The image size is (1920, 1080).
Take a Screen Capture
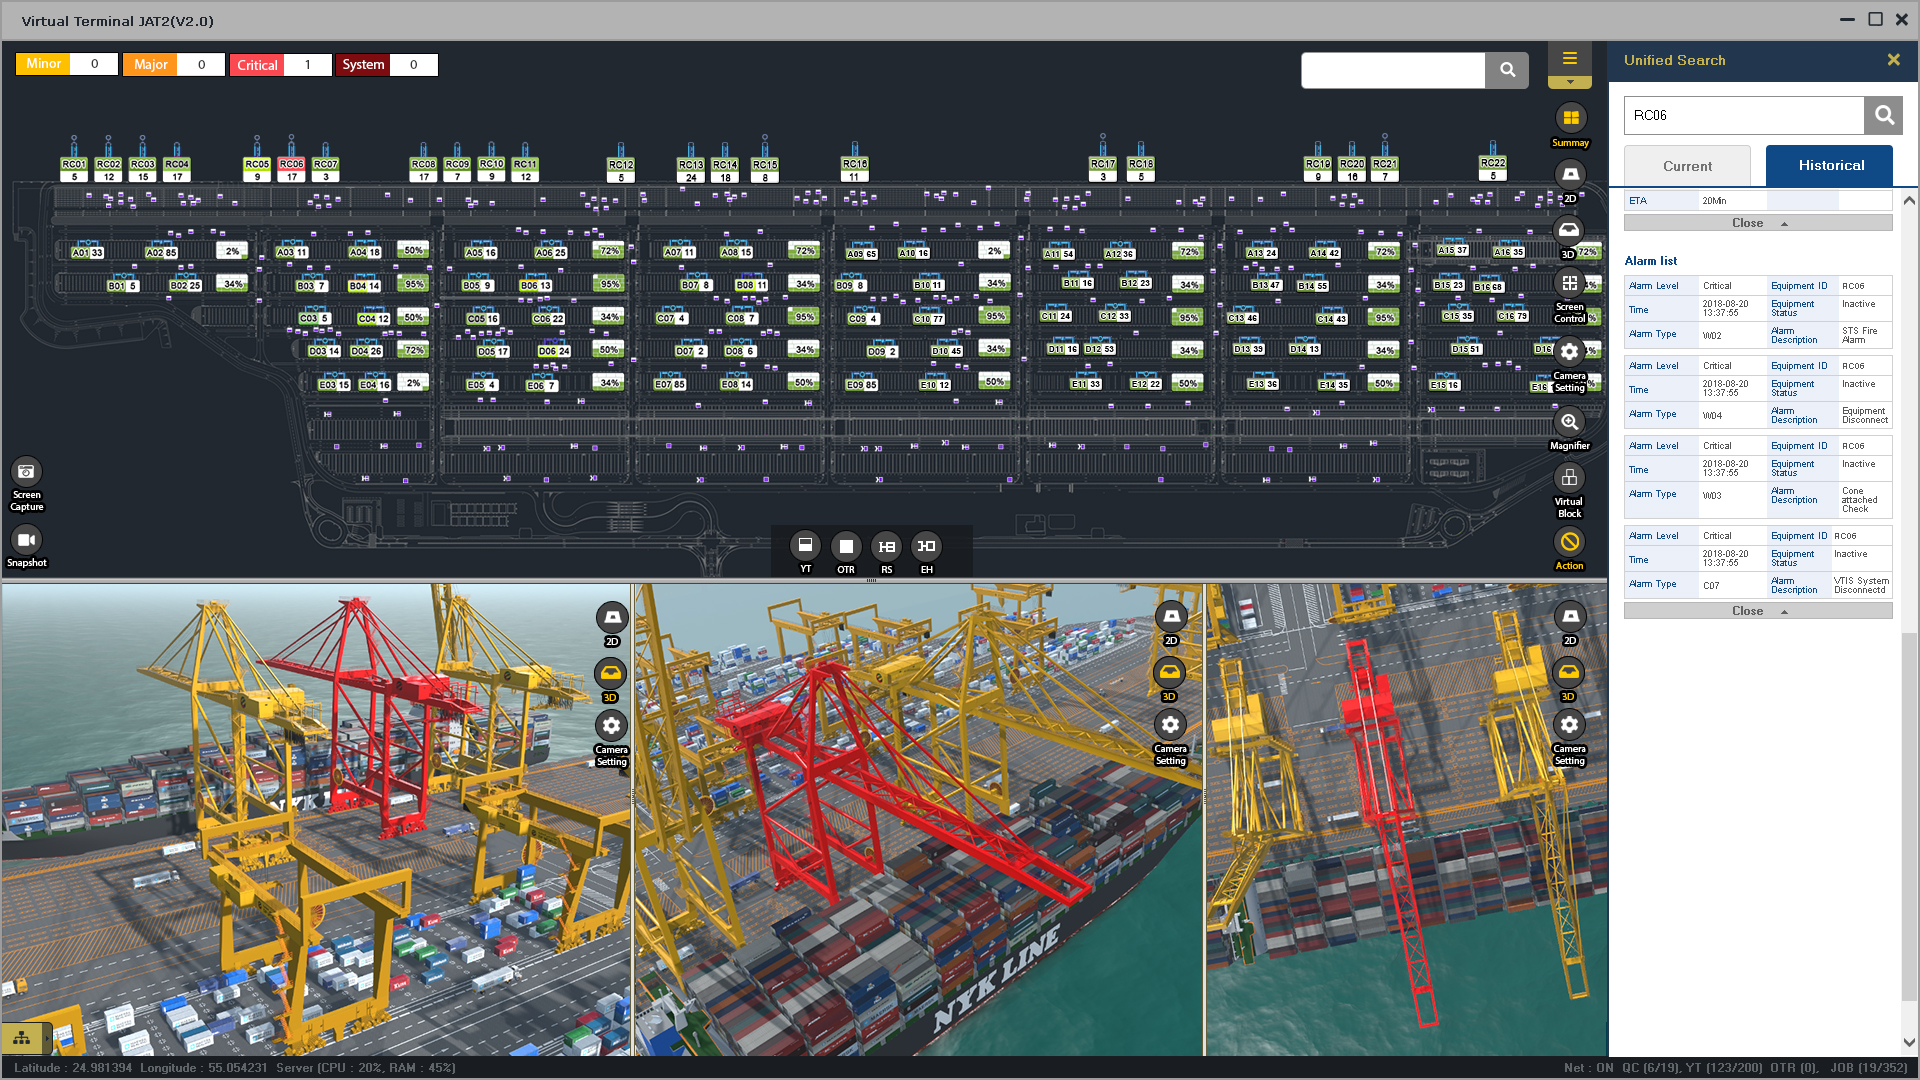[x=26, y=472]
